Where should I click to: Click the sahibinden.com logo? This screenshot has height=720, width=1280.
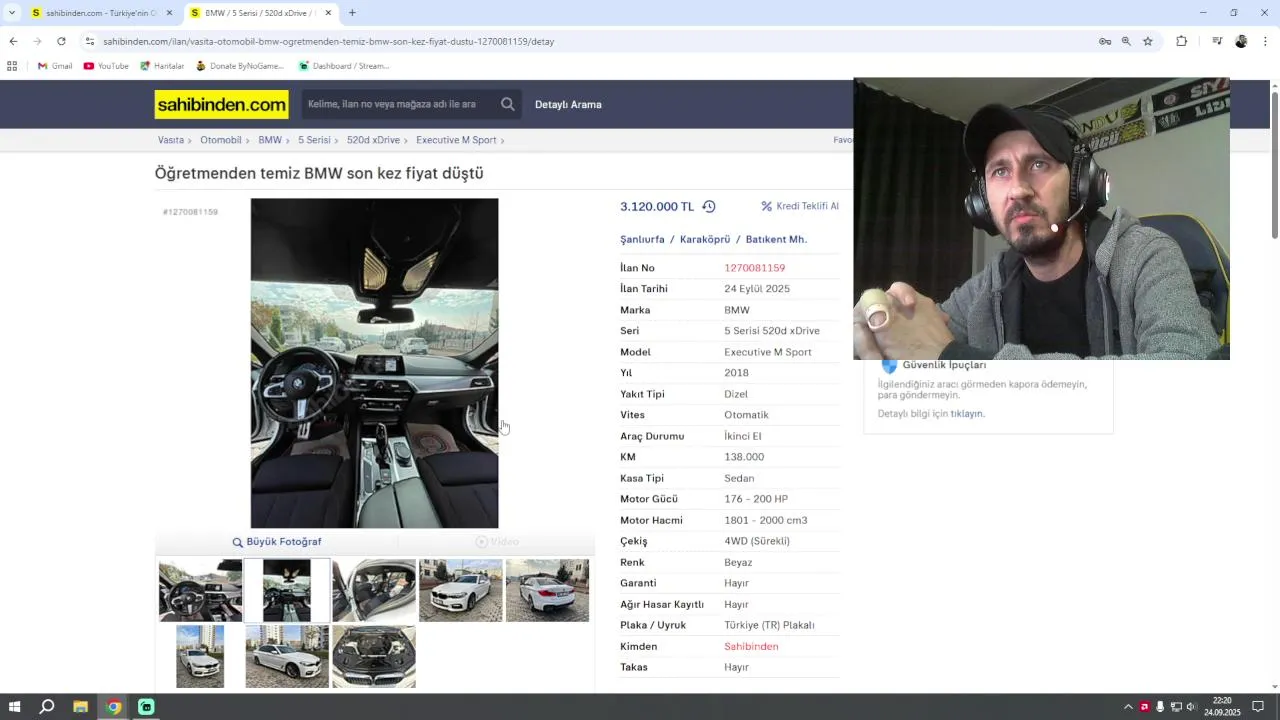221,104
